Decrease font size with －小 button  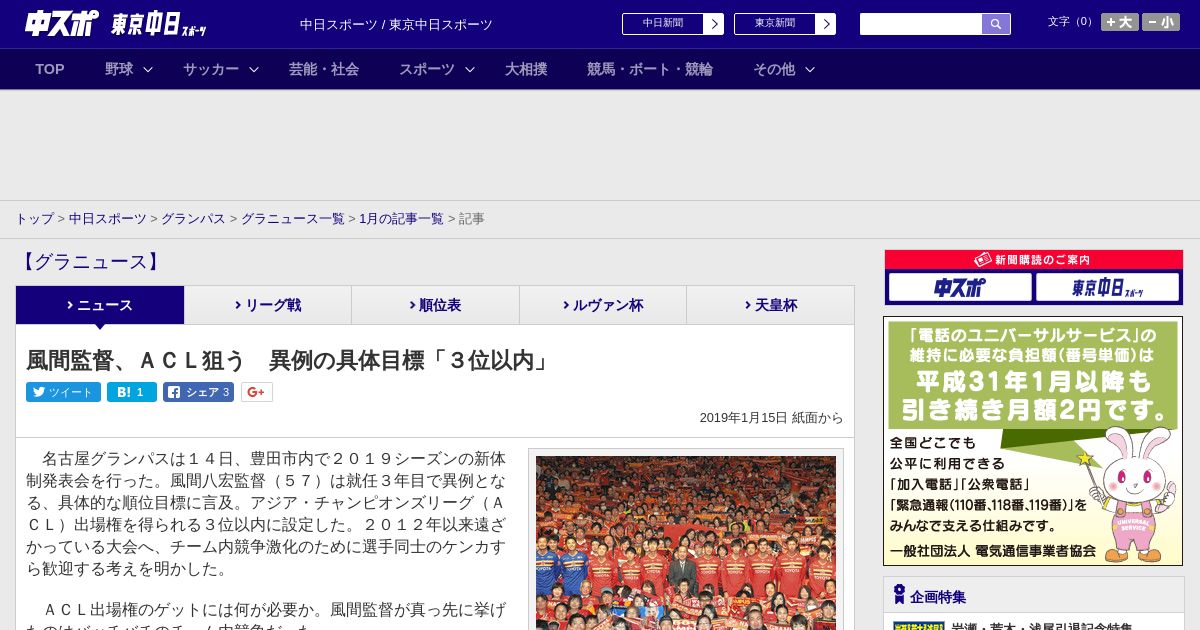click(x=1161, y=22)
